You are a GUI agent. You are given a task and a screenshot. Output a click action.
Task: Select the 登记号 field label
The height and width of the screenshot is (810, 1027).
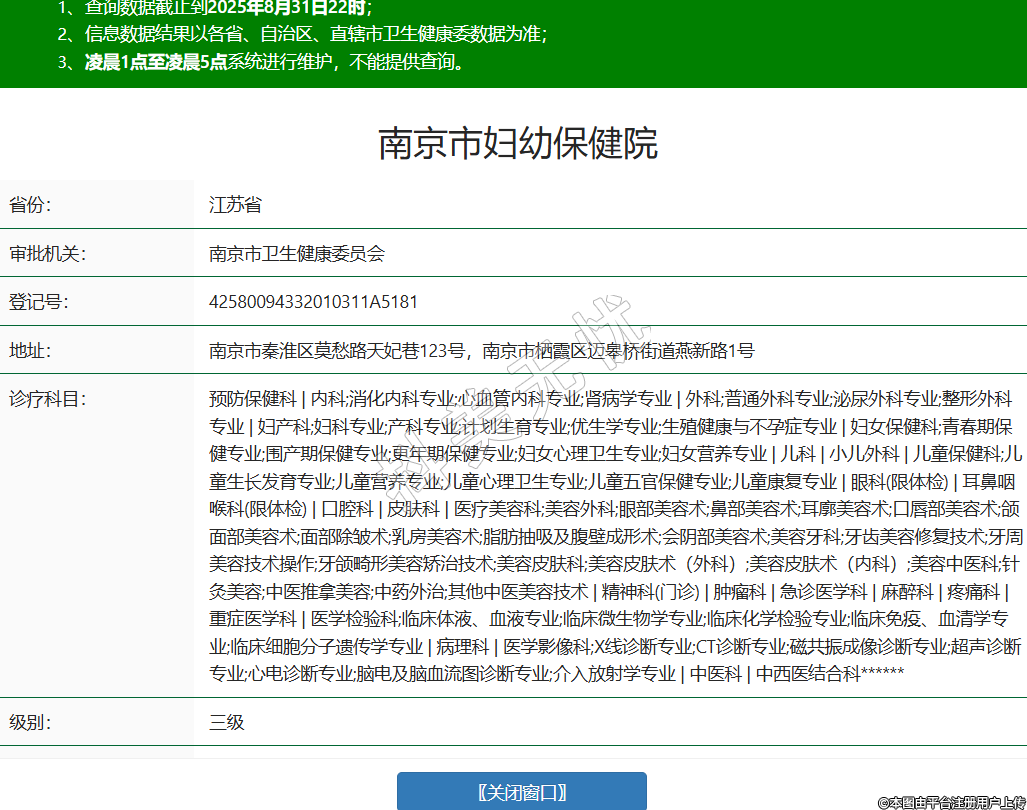pyautogui.click(x=39, y=302)
